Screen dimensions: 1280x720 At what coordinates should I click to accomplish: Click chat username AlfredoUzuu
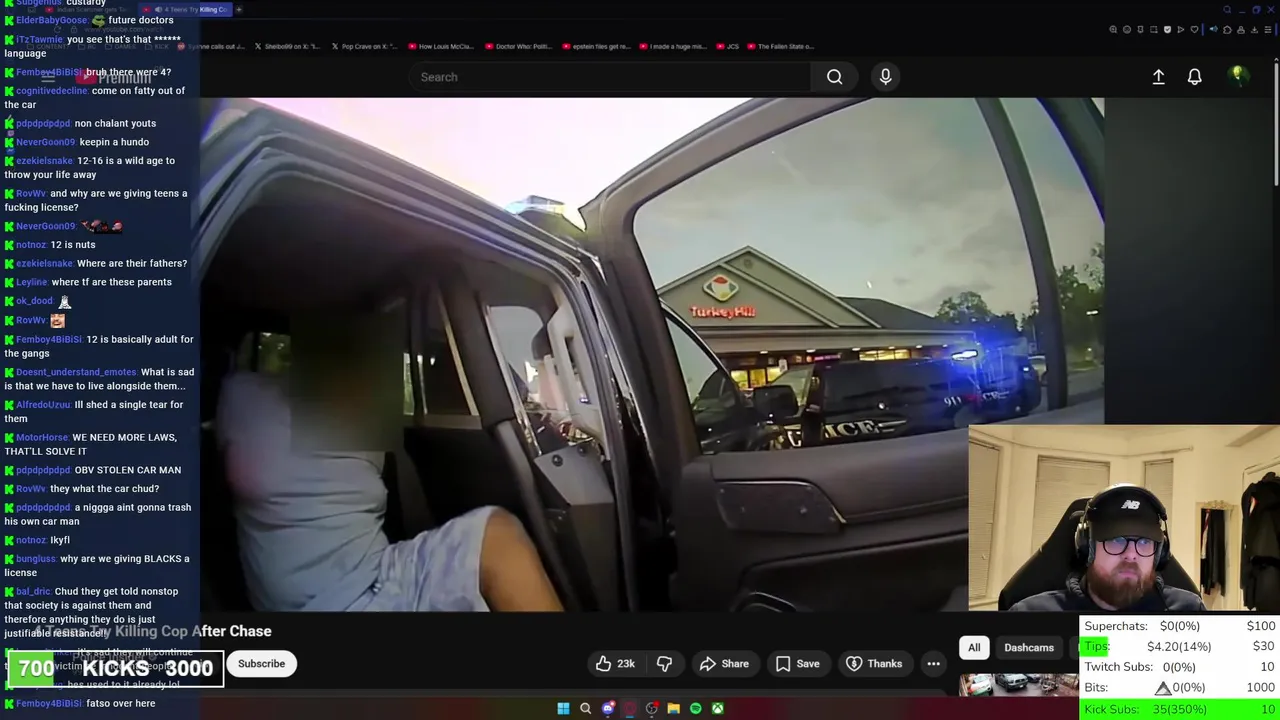[43, 405]
